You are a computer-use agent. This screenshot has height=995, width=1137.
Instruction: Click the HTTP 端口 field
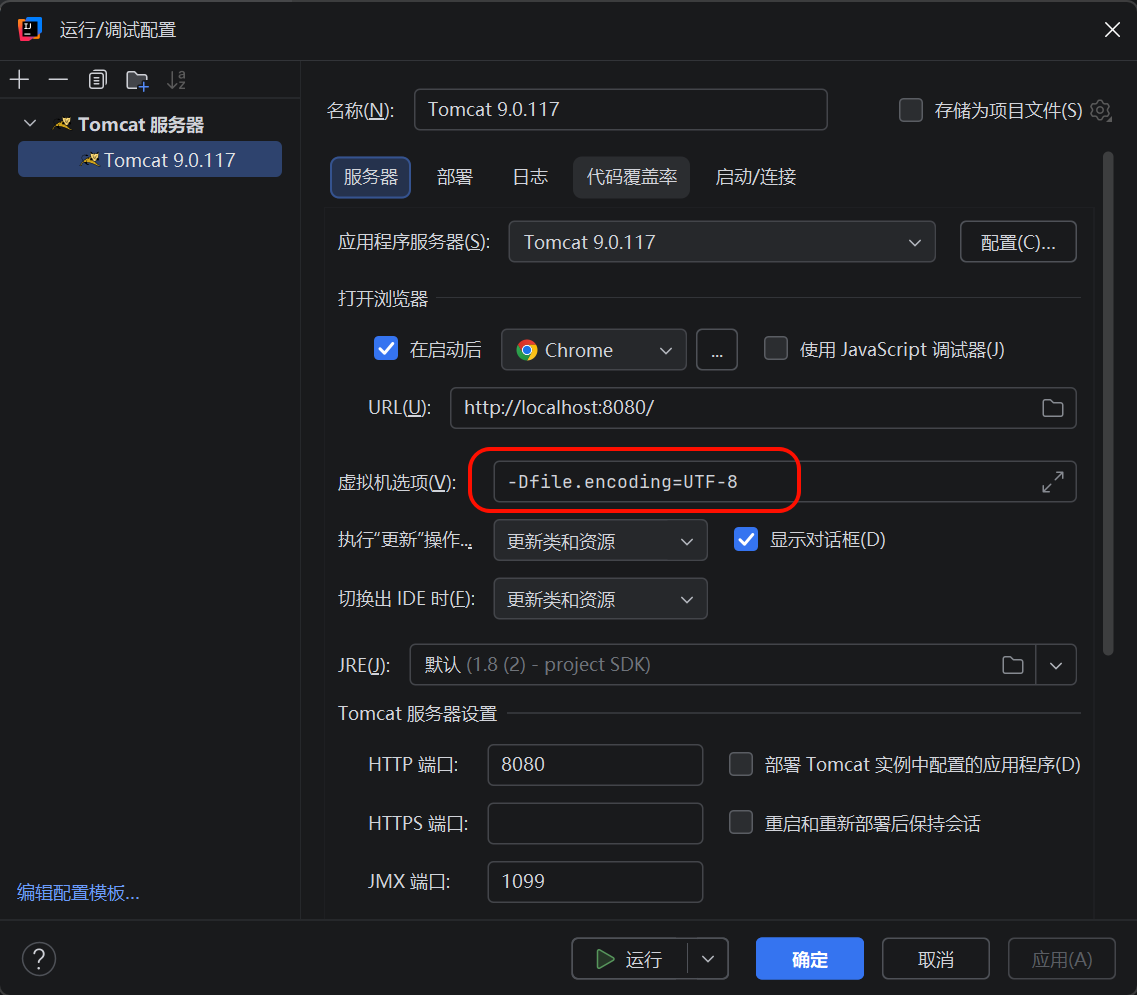595,765
